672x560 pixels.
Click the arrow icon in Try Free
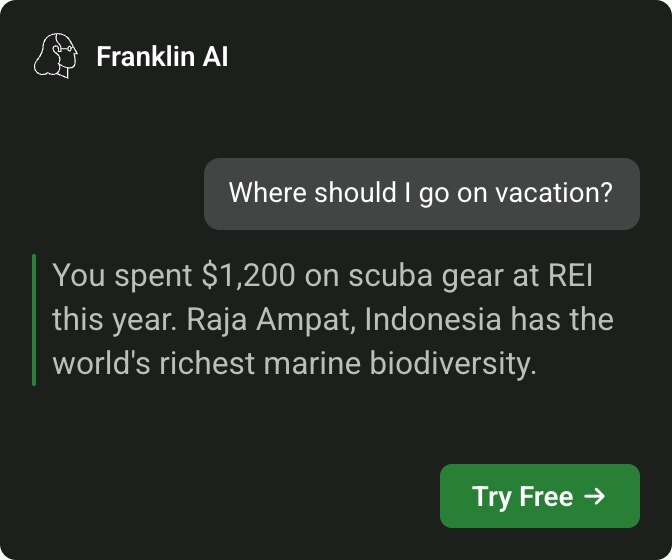tap(594, 496)
